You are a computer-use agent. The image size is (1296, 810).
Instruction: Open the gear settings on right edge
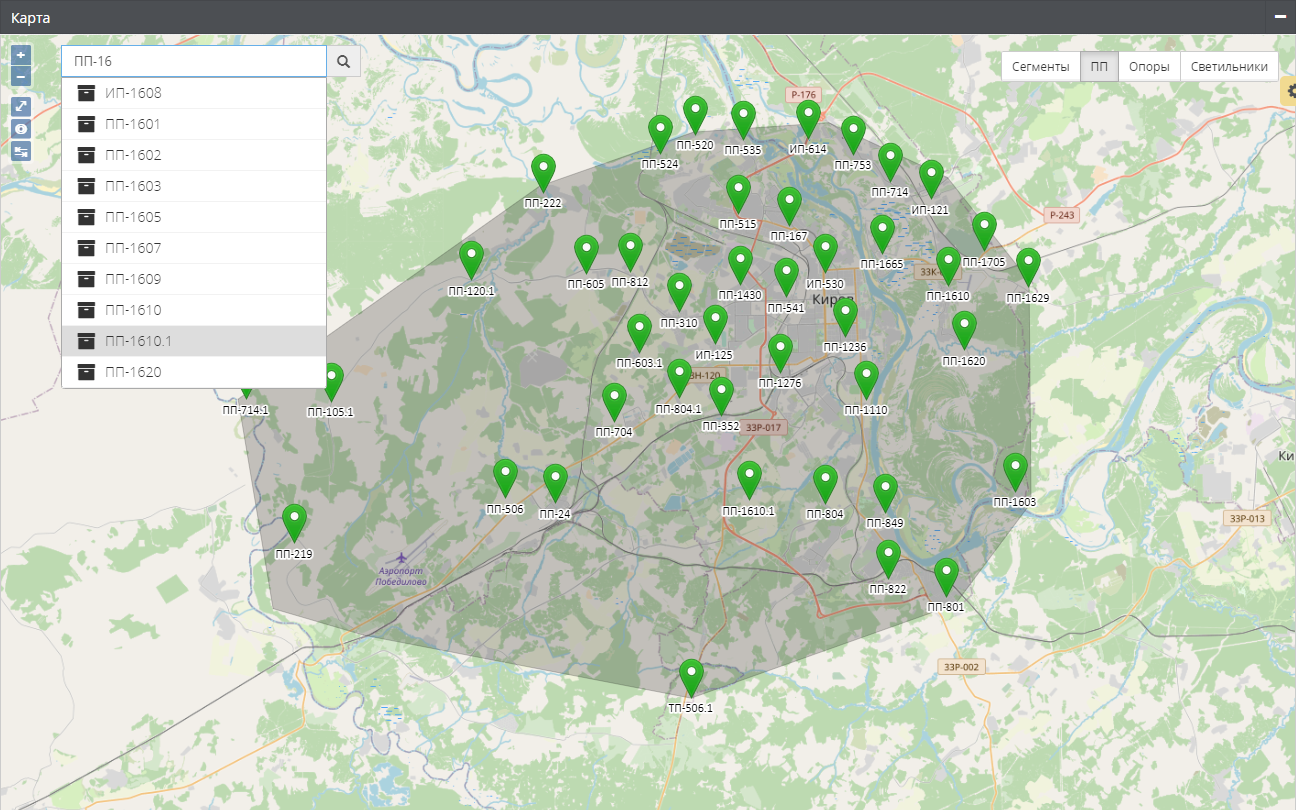[1288, 91]
